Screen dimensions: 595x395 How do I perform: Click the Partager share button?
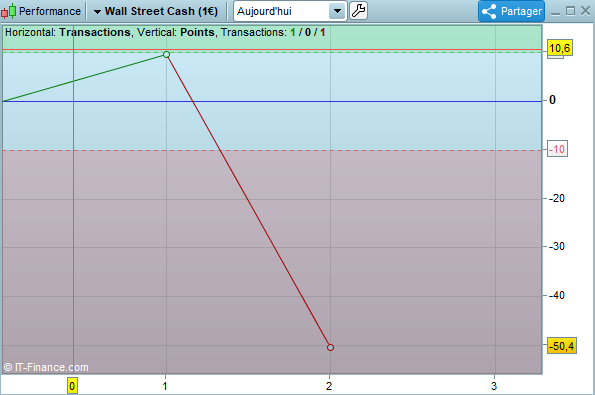511,11
